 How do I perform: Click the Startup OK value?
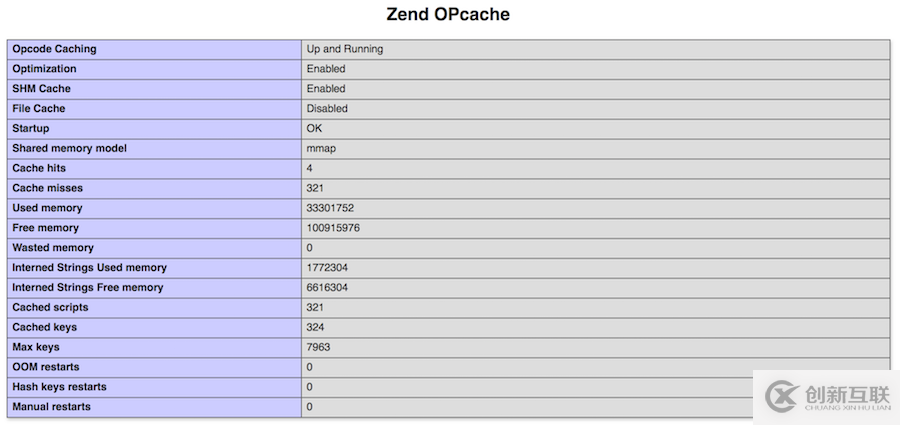(x=315, y=129)
